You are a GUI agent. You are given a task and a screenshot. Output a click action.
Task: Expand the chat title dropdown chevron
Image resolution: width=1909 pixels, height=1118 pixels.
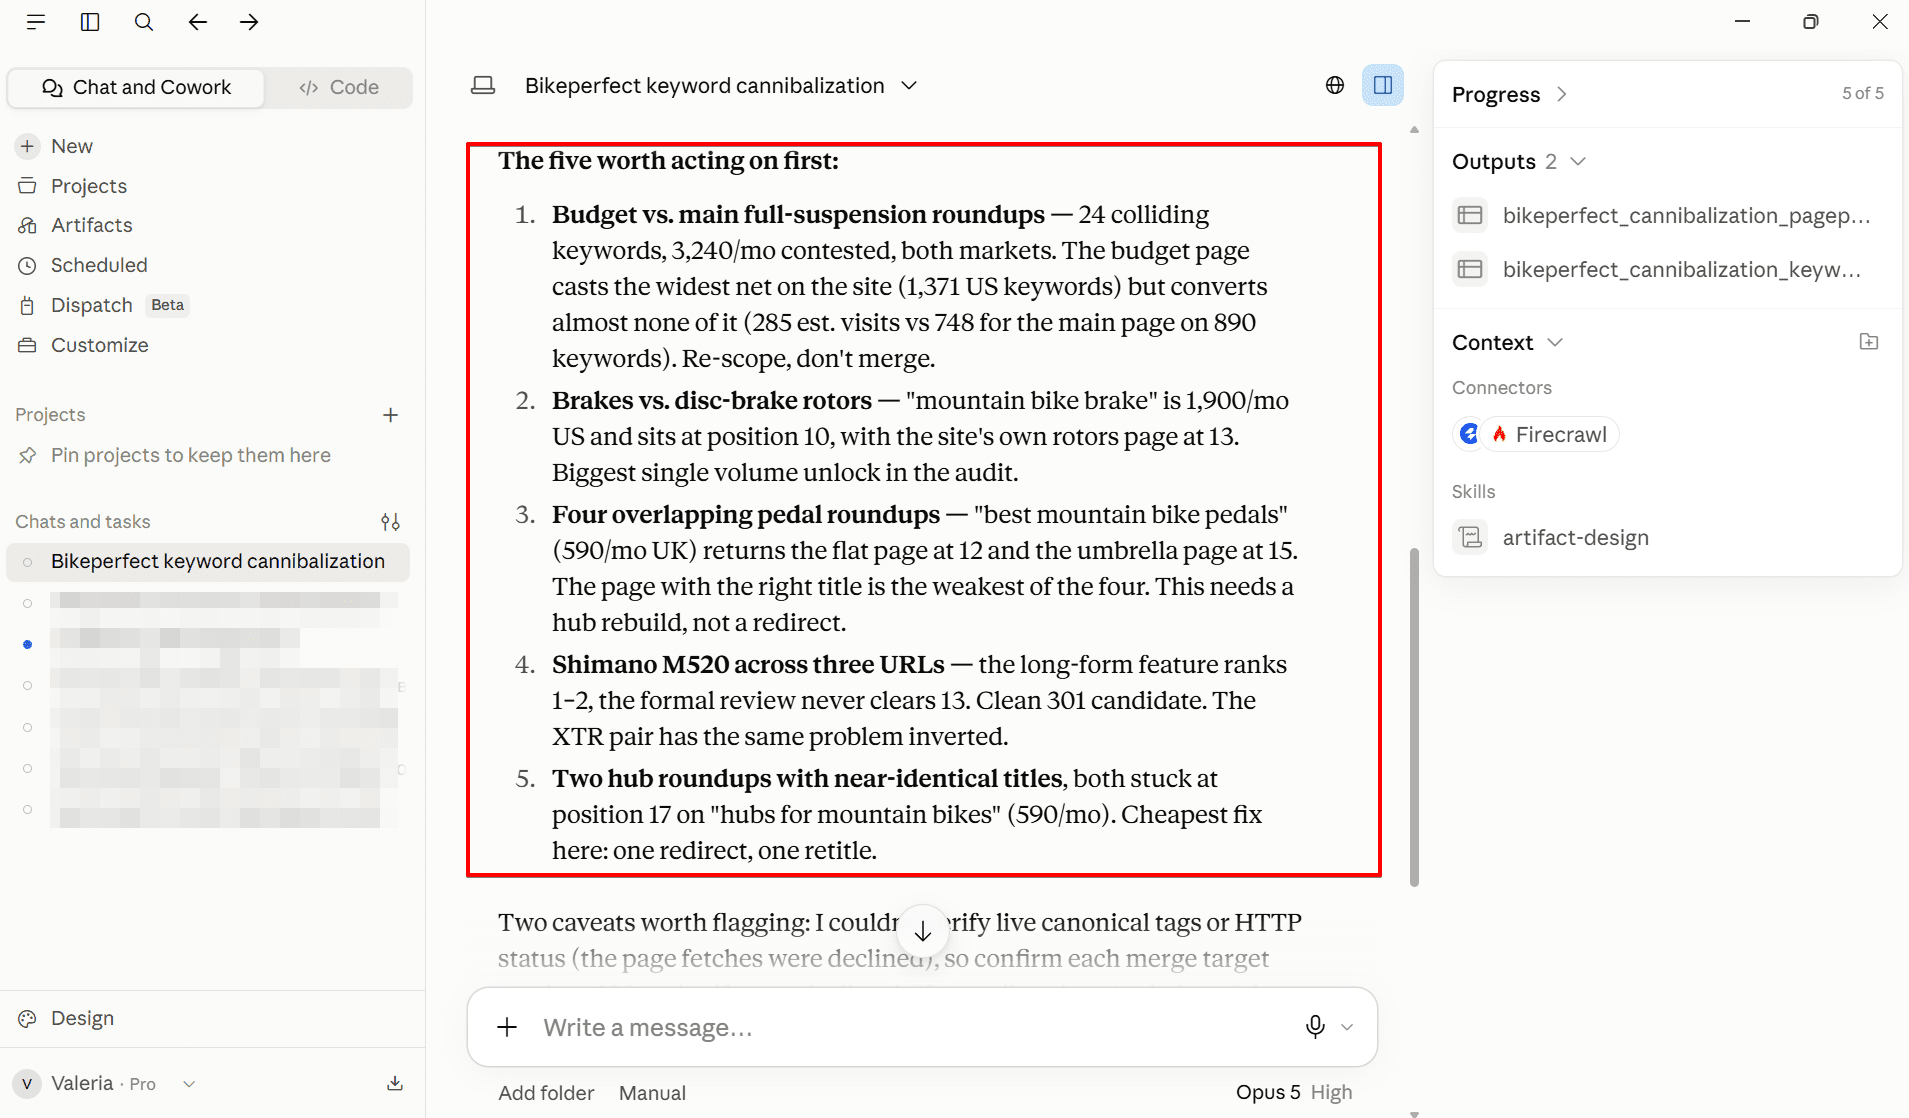pyautogui.click(x=909, y=86)
